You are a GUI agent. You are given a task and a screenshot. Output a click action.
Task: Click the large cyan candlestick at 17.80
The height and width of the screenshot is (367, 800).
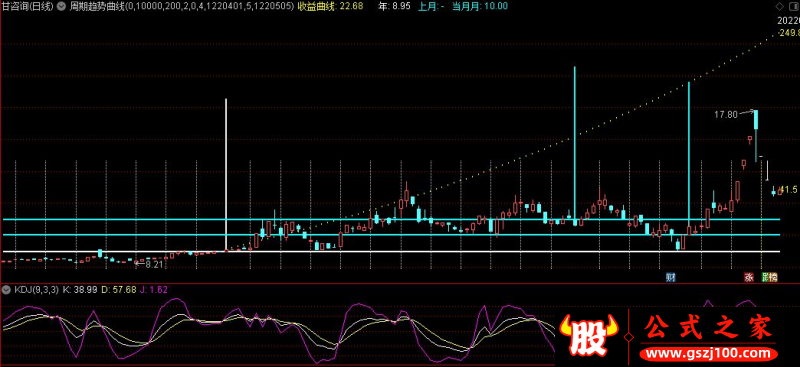(x=756, y=120)
